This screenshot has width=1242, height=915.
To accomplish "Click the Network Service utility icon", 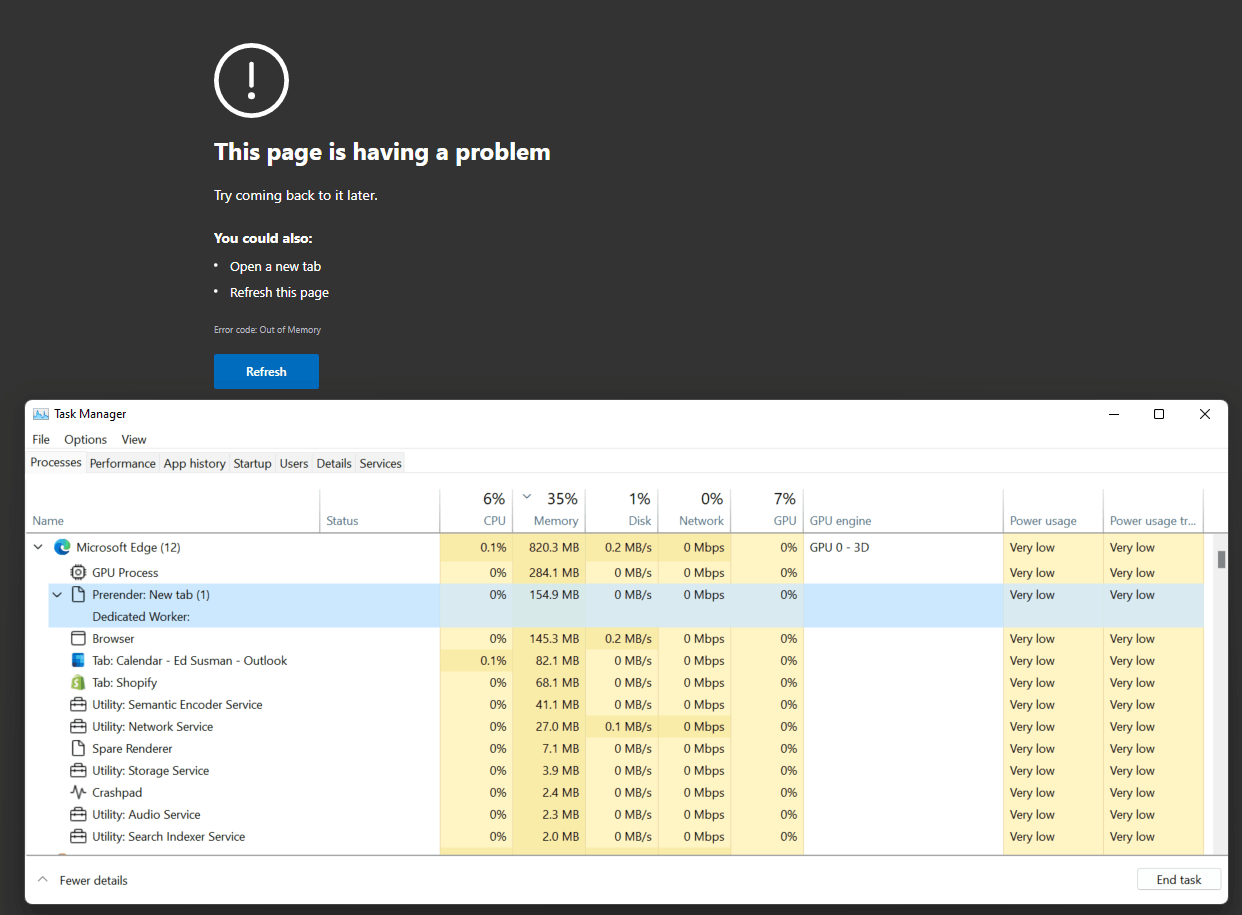I will pyautogui.click(x=77, y=726).
